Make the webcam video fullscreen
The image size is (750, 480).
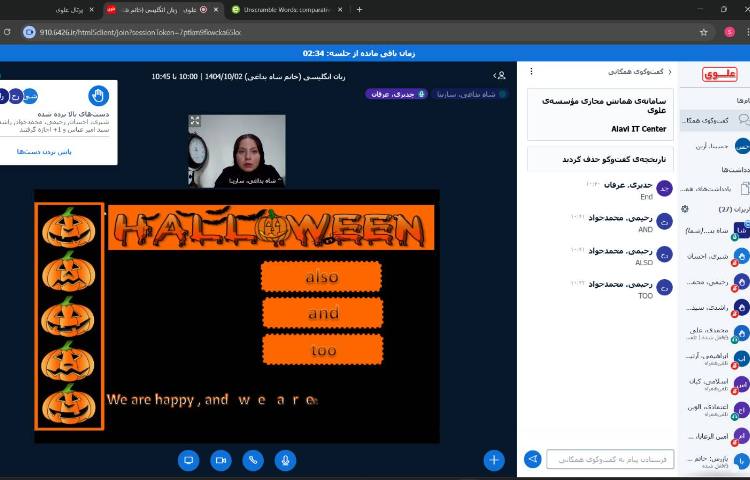[x=195, y=121]
